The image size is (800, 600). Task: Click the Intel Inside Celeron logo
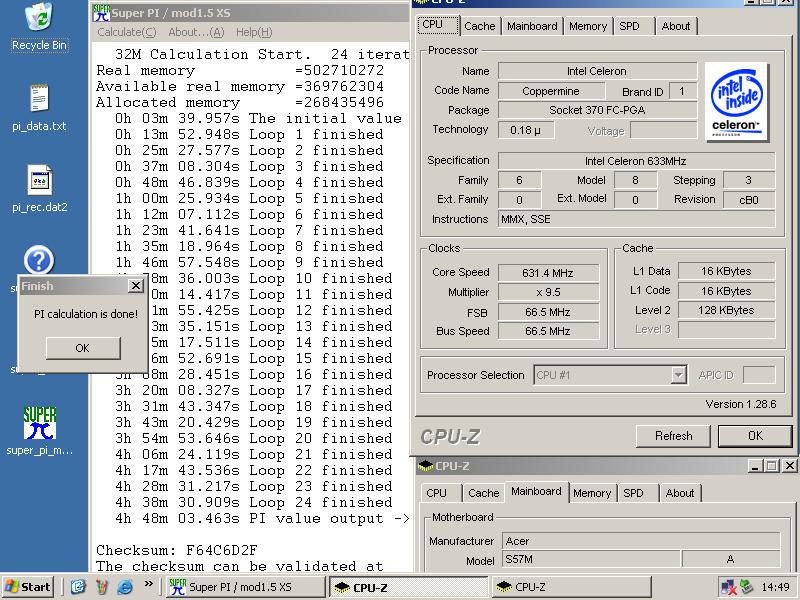(737, 102)
